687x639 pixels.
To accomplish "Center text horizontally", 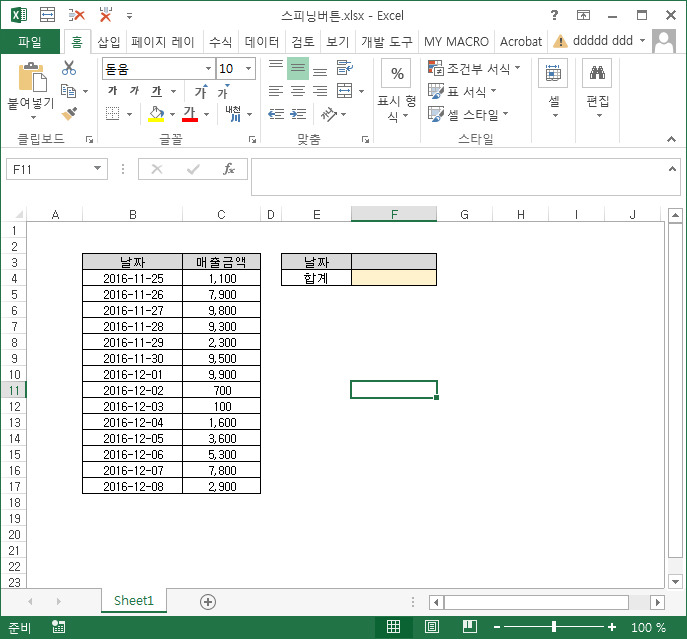I will pos(298,91).
